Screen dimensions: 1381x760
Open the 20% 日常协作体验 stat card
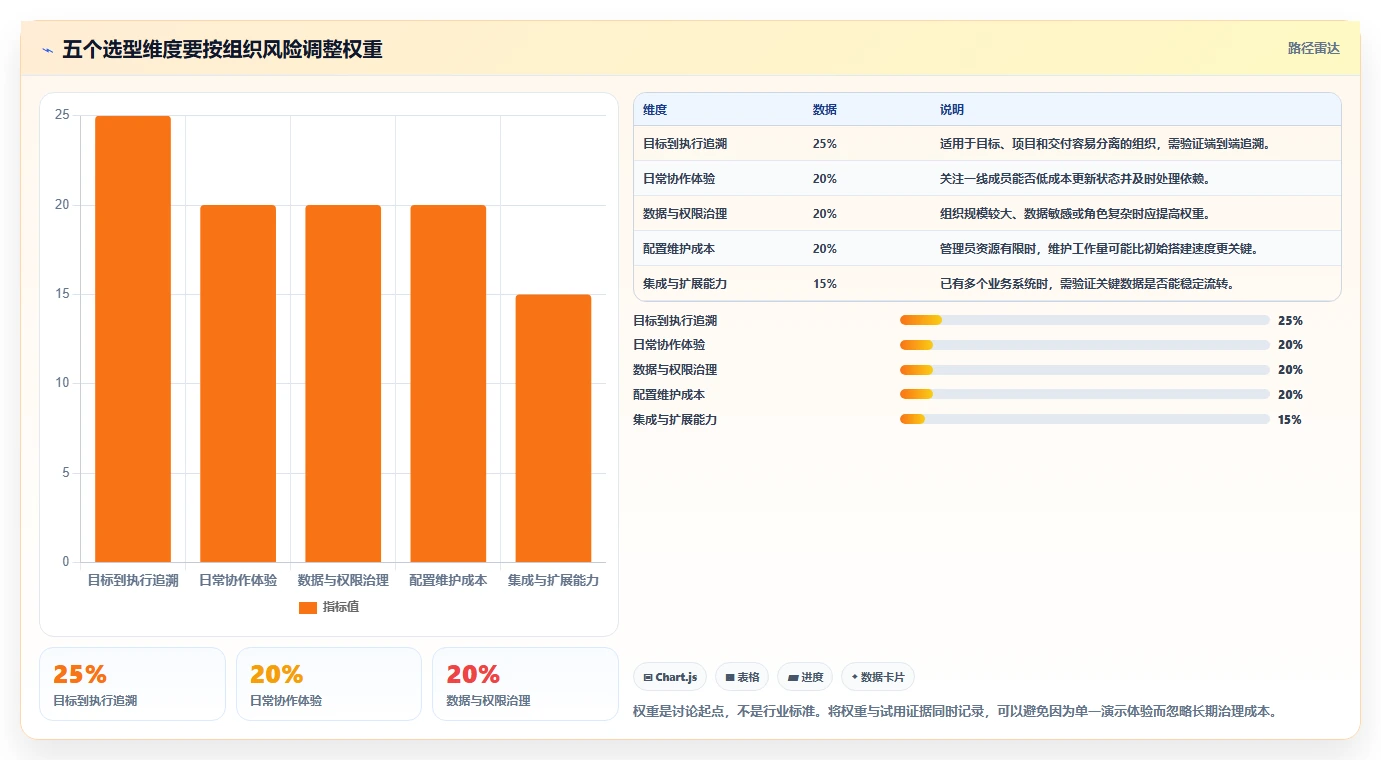point(329,684)
